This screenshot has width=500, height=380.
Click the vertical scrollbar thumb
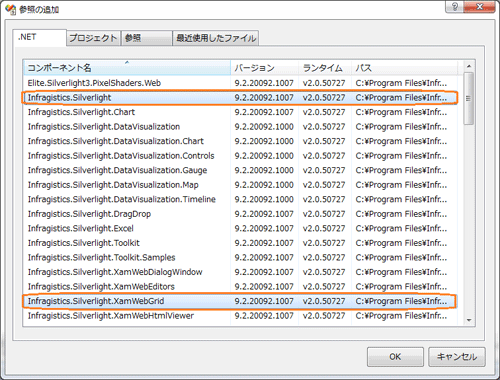[x=469, y=99]
